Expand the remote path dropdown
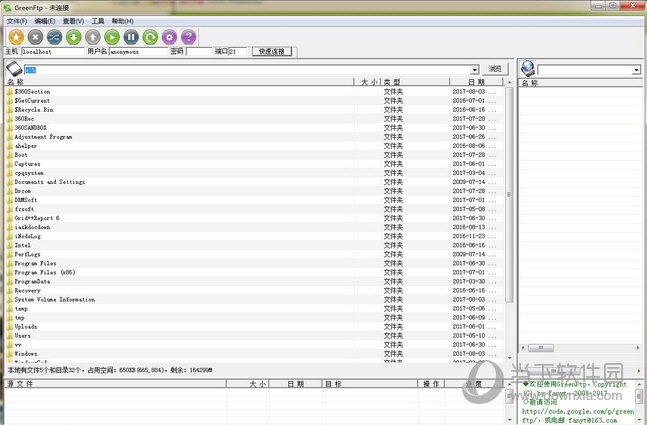Screen dimensions: 647x425 636,70
